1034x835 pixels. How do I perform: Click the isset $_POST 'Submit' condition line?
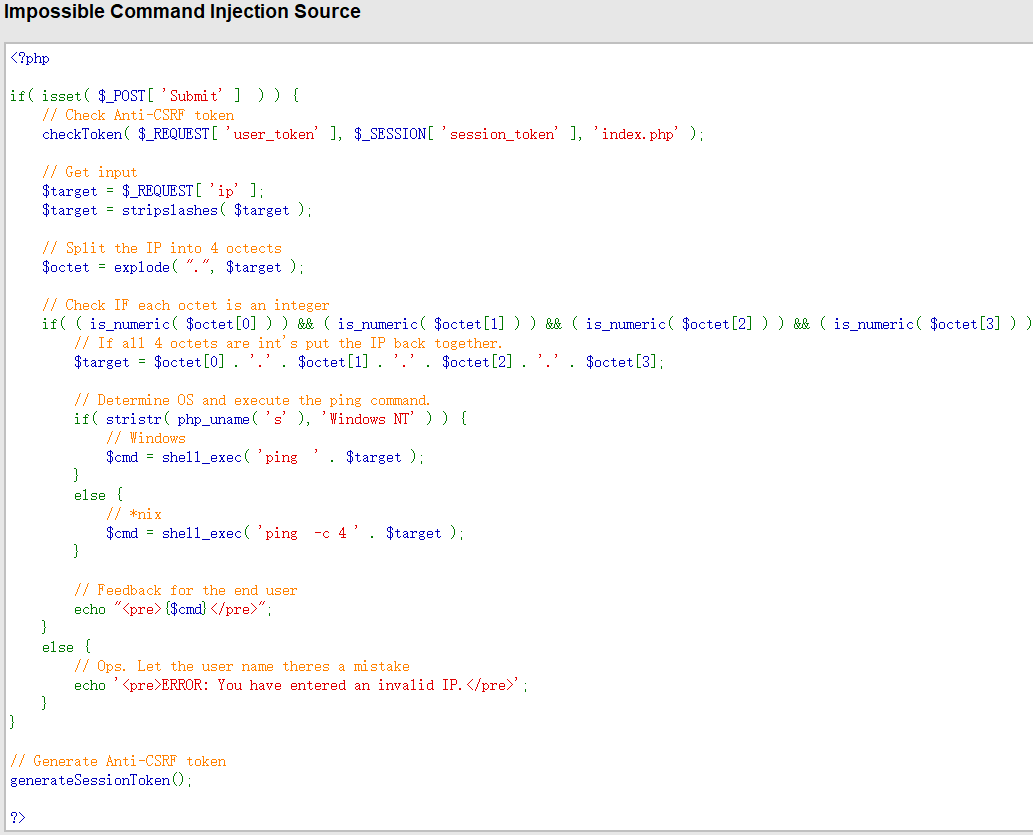154,96
